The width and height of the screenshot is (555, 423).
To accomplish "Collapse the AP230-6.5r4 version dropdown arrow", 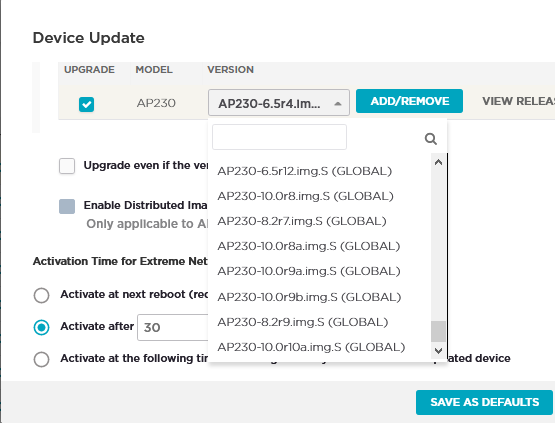I will (x=338, y=104).
